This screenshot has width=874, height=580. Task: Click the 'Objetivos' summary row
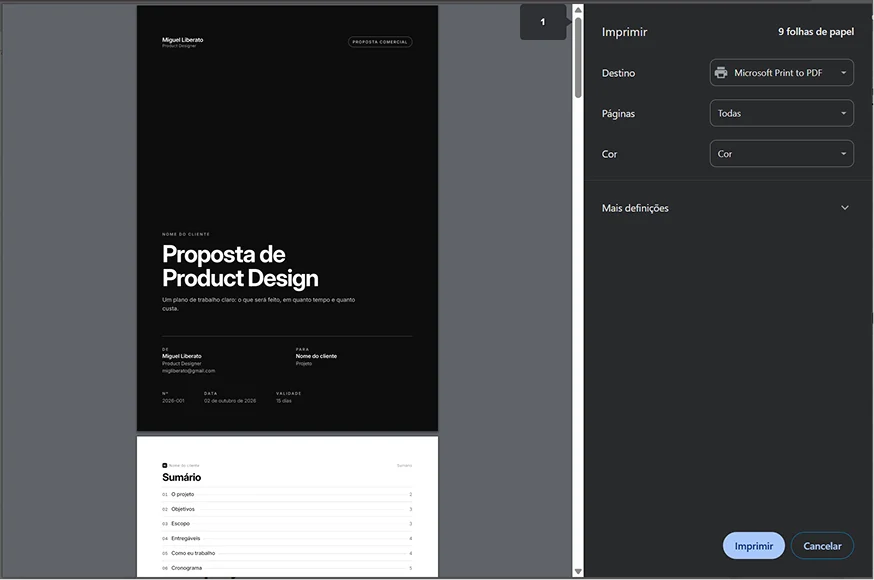[x=287, y=509]
